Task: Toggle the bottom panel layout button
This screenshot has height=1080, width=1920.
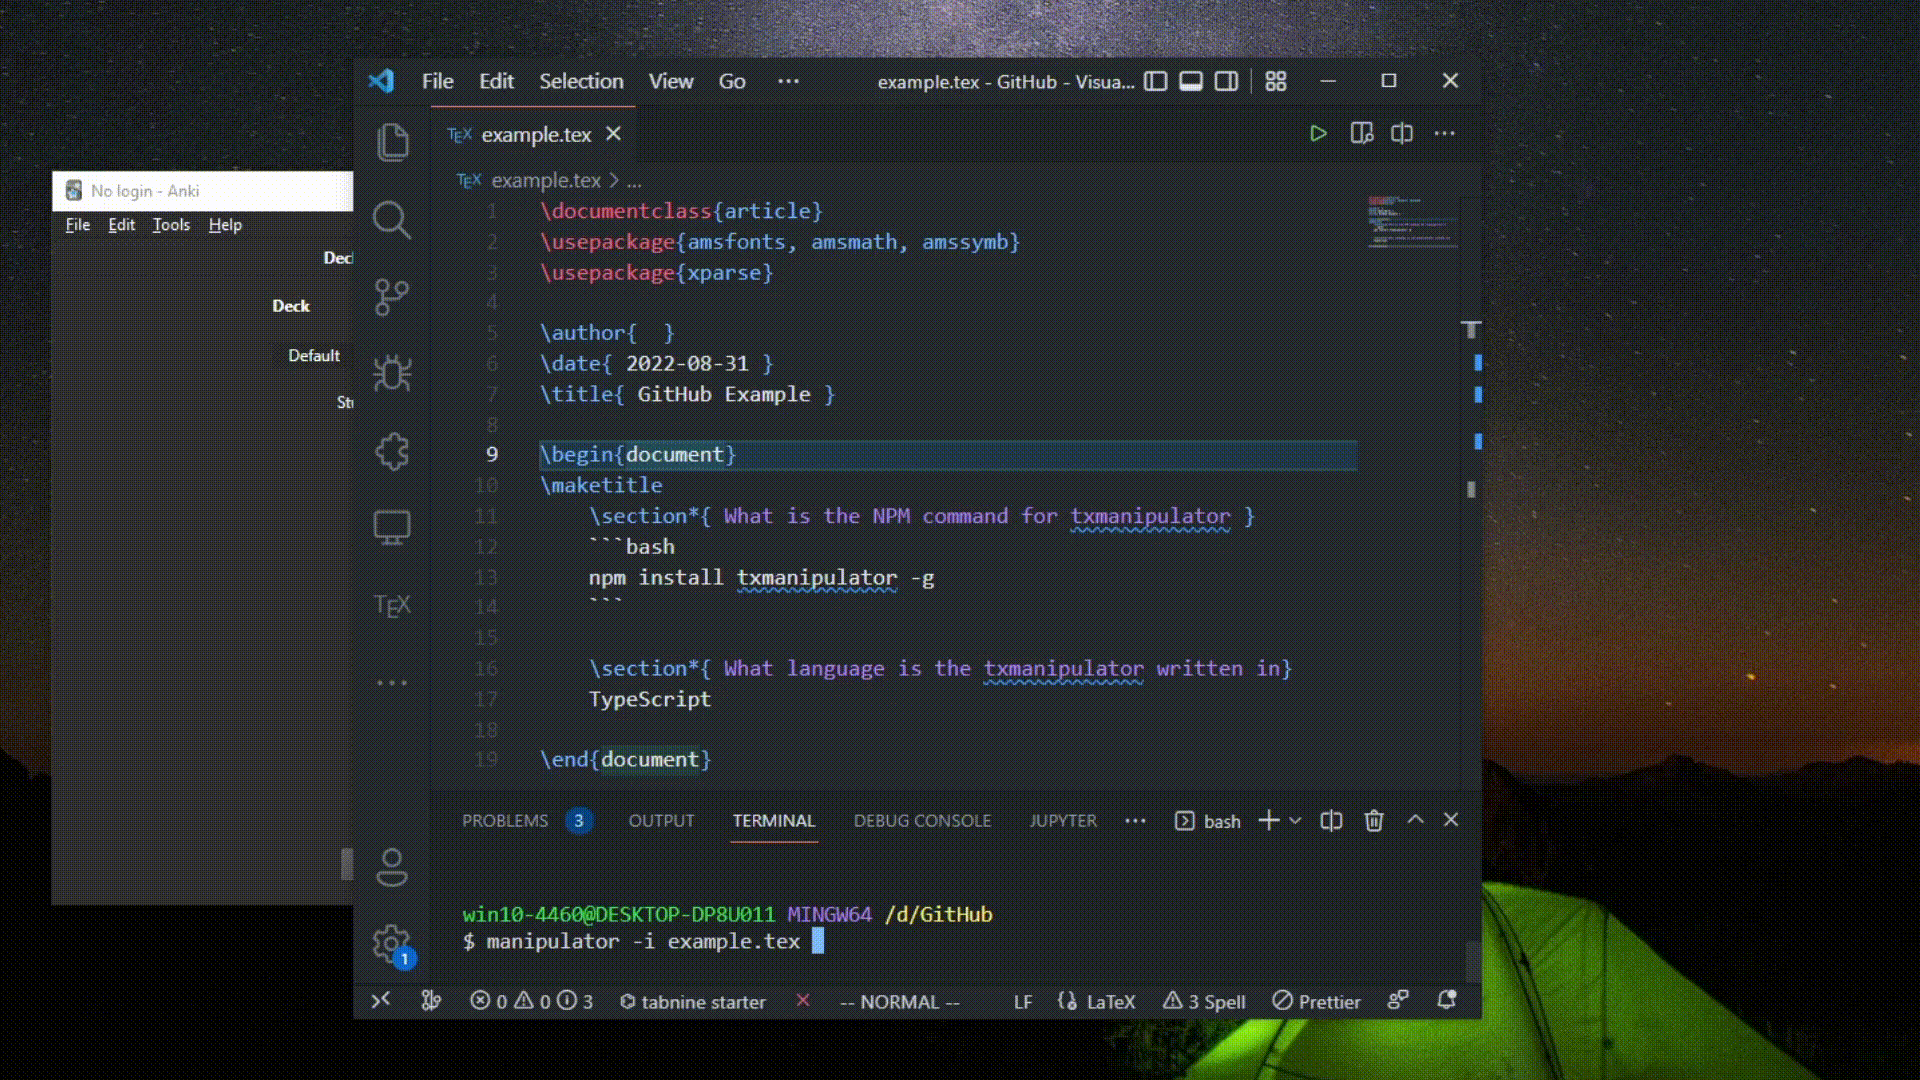Action: coord(1190,82)
